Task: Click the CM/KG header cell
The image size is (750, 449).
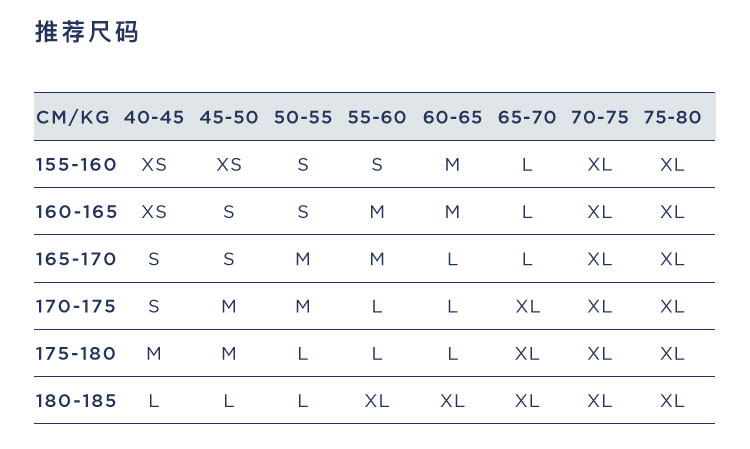Action: coord(73,117)
